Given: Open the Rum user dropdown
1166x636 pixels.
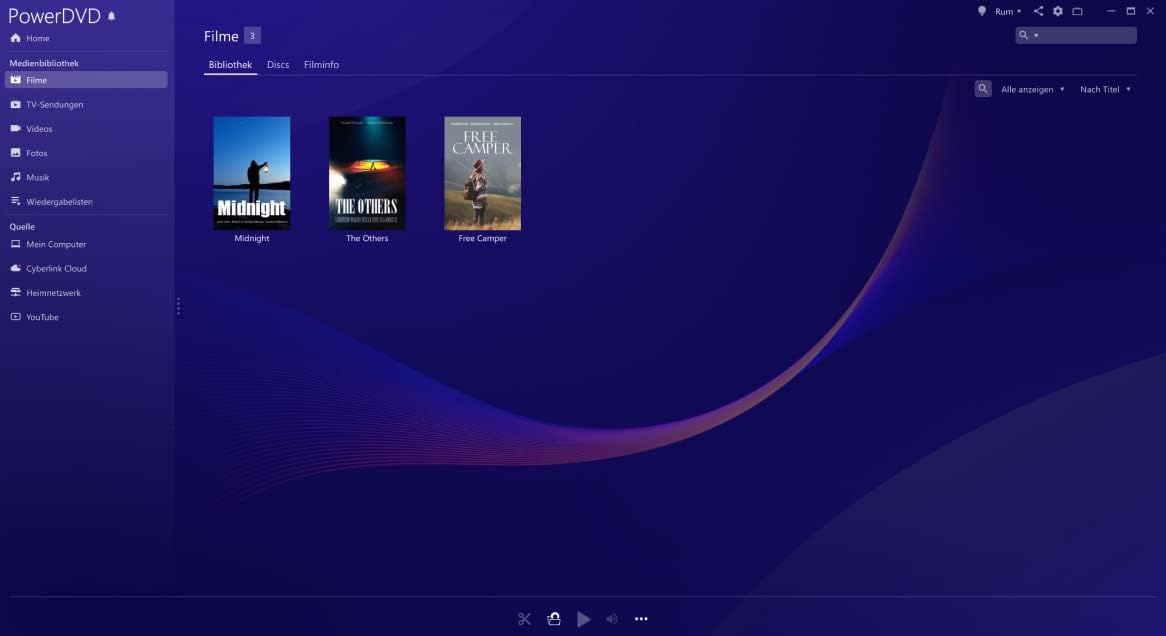Looking at the screenshot, I should [1007, 11].
